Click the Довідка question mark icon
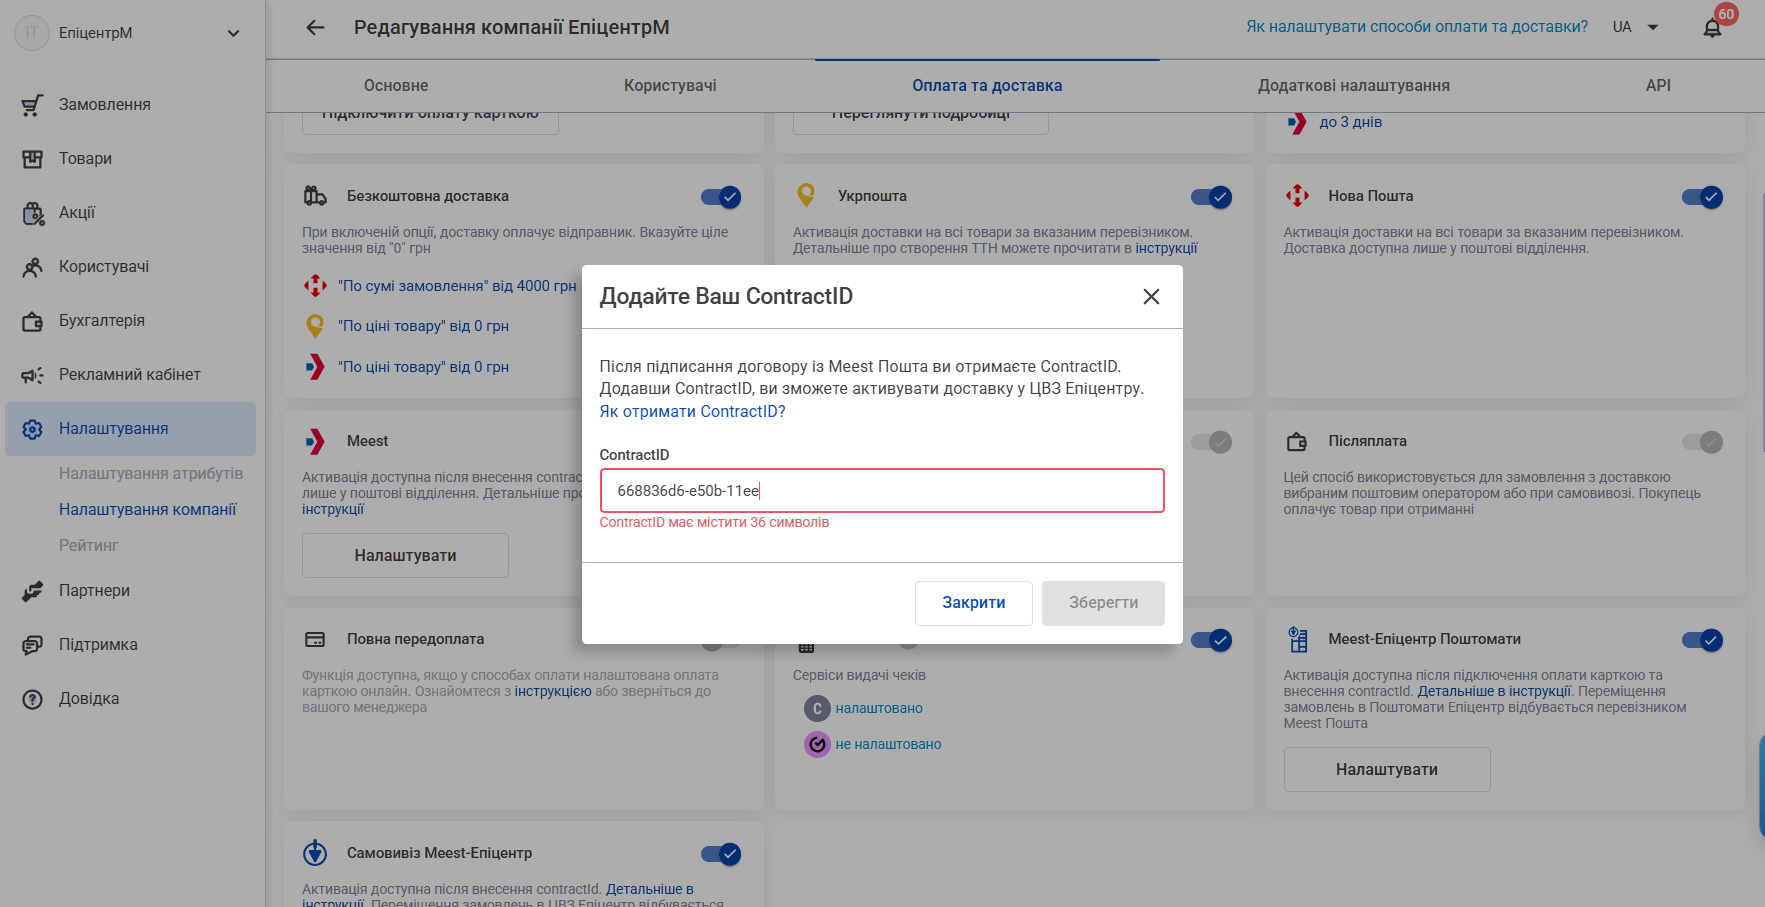Screen dimensions: 1765x907 pos(32,699)
